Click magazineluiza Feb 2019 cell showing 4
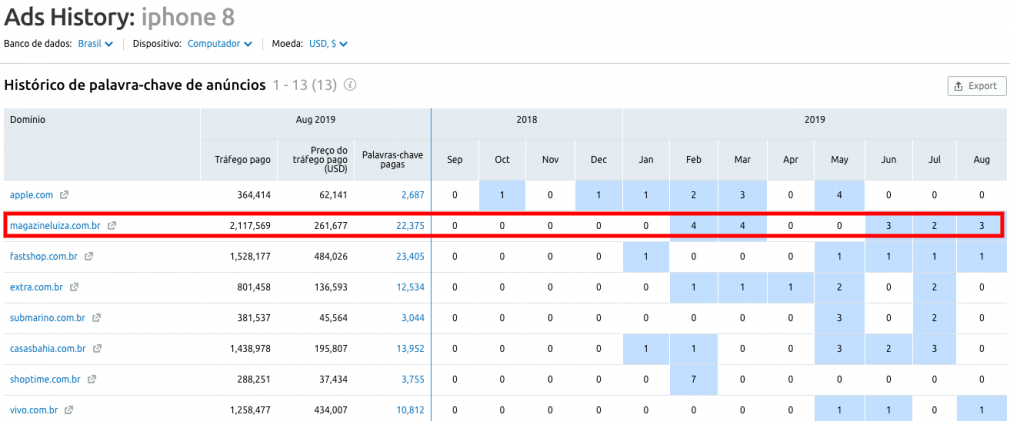The image size is (1010, 421). click(x=694, y=226)
